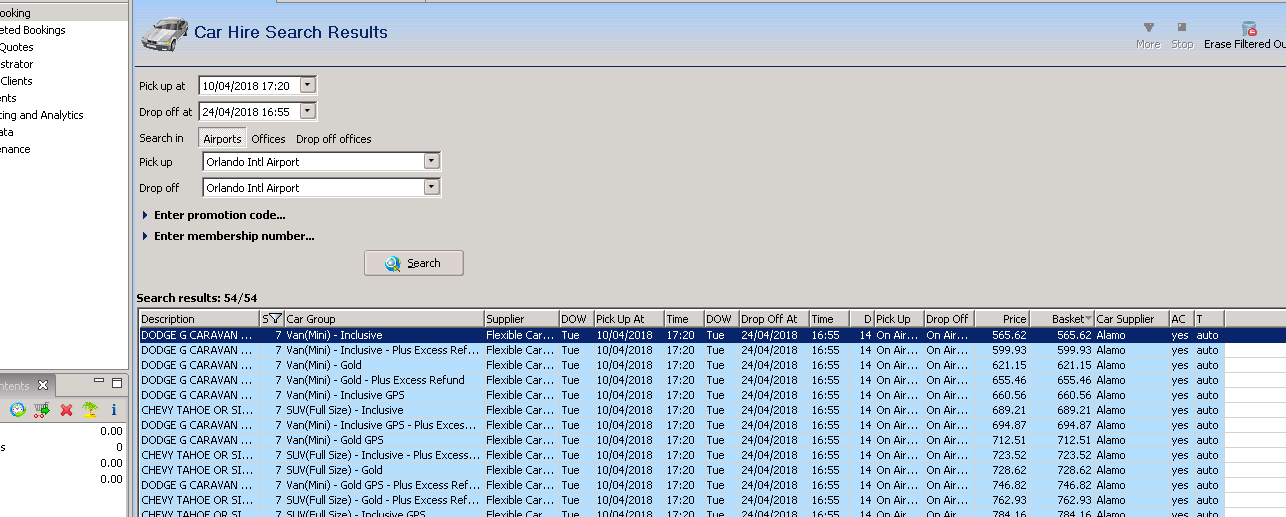
Task: Sort by the Car Group column header
Action: pyautogui.click(x=383, y=319)
